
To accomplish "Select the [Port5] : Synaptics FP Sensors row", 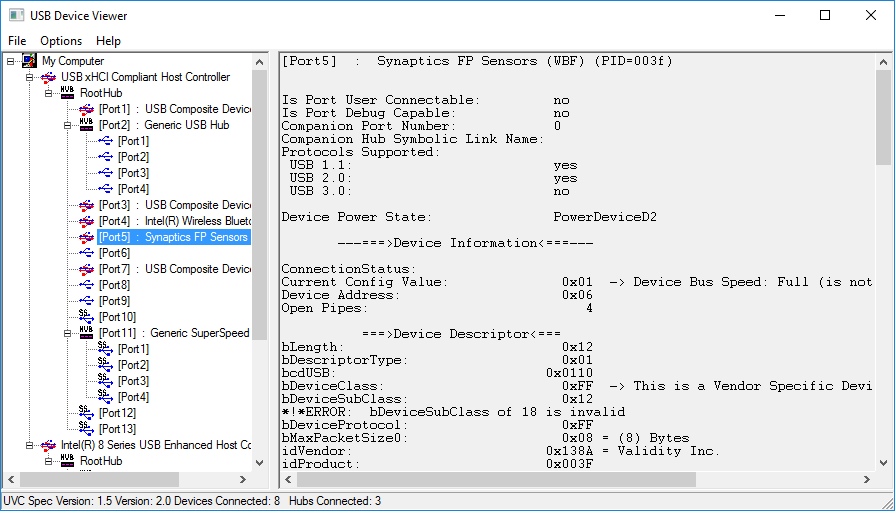I will pyautogui.click(x=174, y=236).
